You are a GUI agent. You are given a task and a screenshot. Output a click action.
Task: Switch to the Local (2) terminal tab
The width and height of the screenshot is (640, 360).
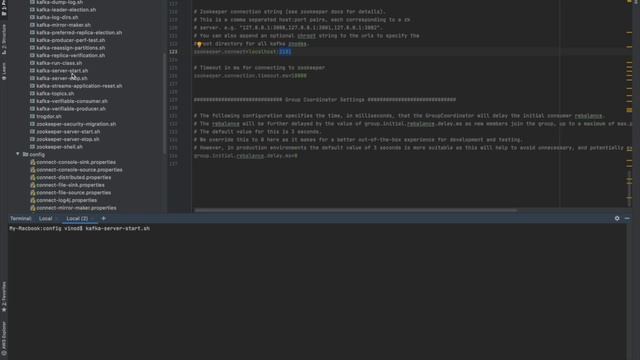77,218
